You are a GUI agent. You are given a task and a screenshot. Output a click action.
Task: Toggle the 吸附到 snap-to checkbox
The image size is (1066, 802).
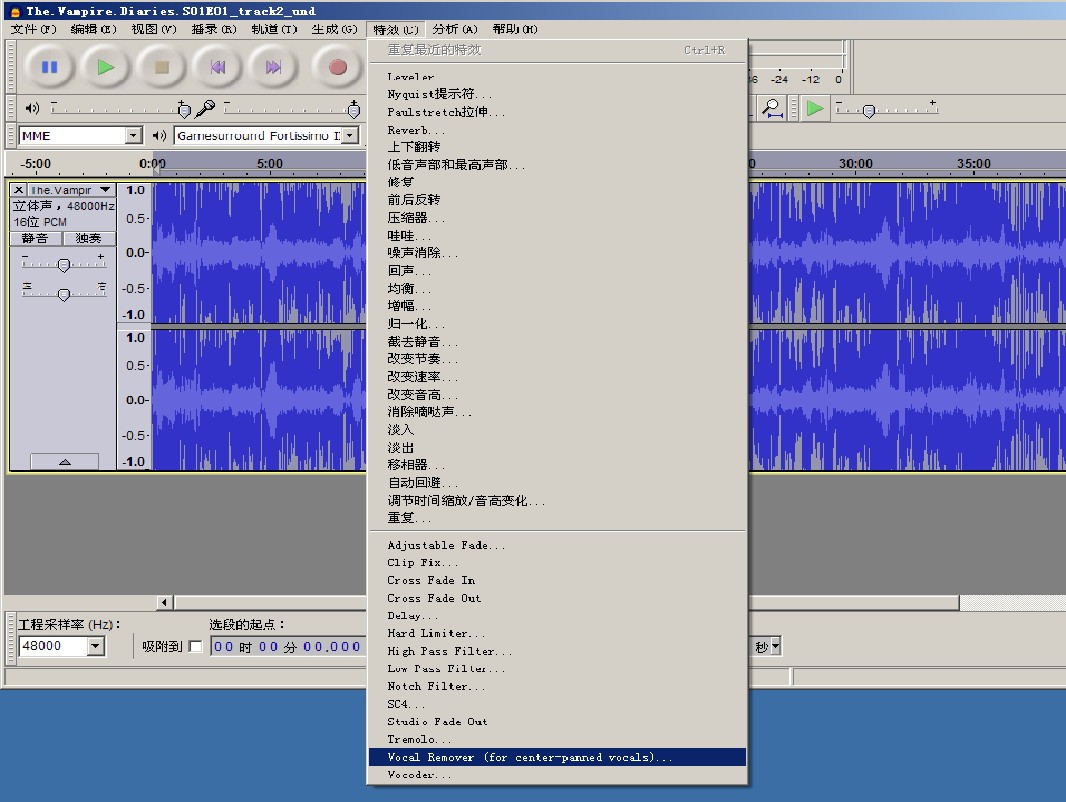point(196,646)
